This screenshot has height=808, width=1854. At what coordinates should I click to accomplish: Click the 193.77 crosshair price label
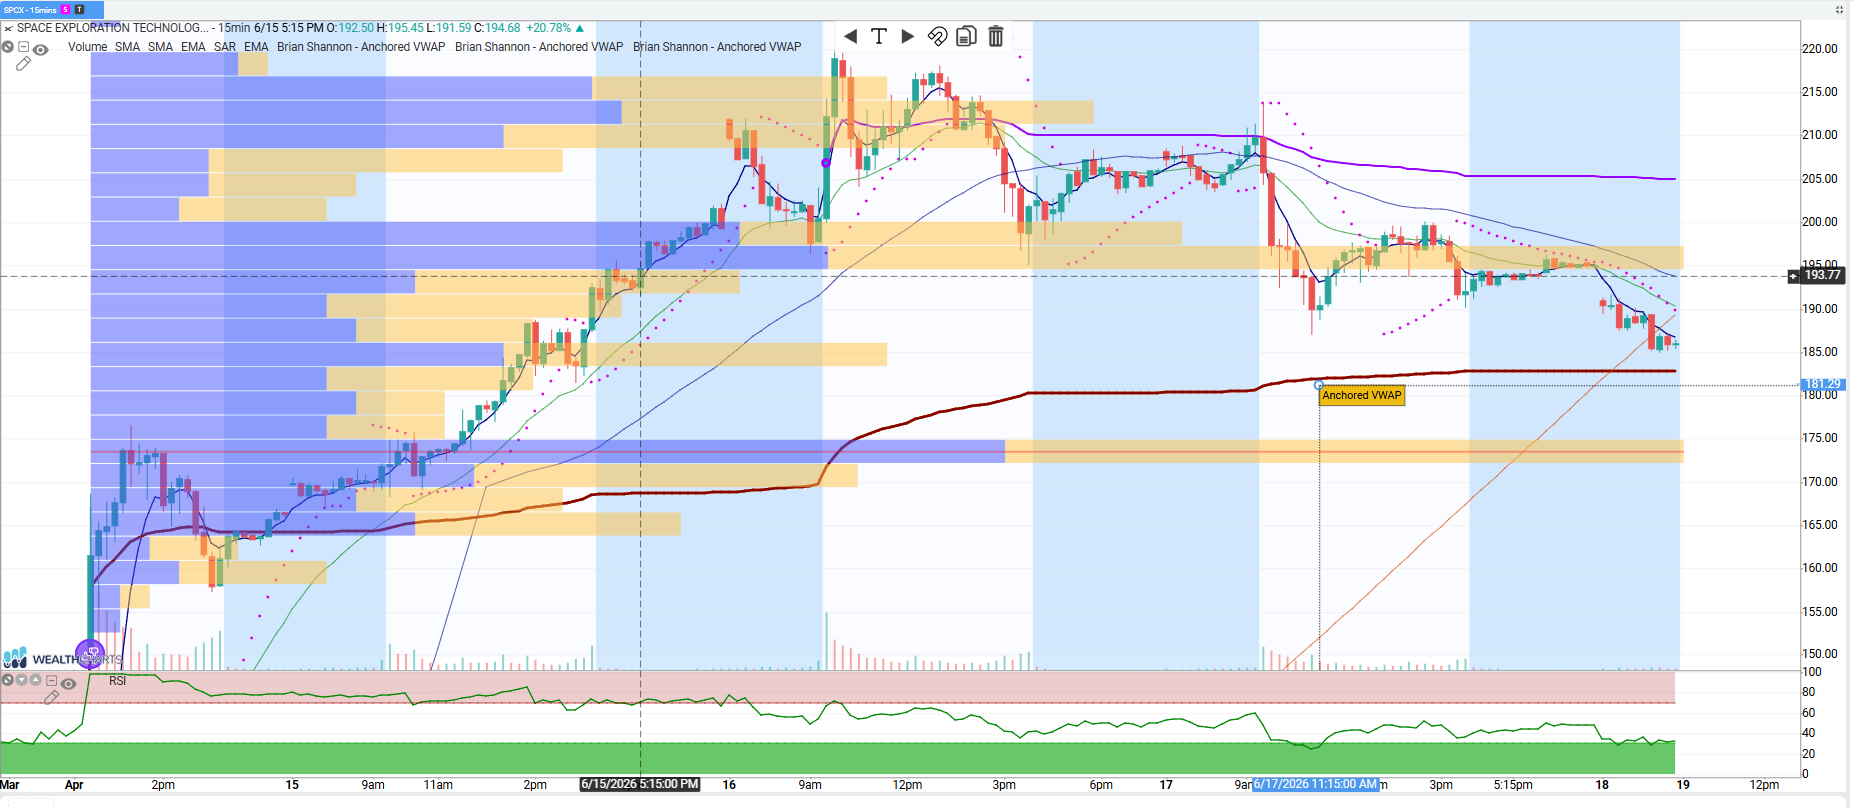point(1822,276)
